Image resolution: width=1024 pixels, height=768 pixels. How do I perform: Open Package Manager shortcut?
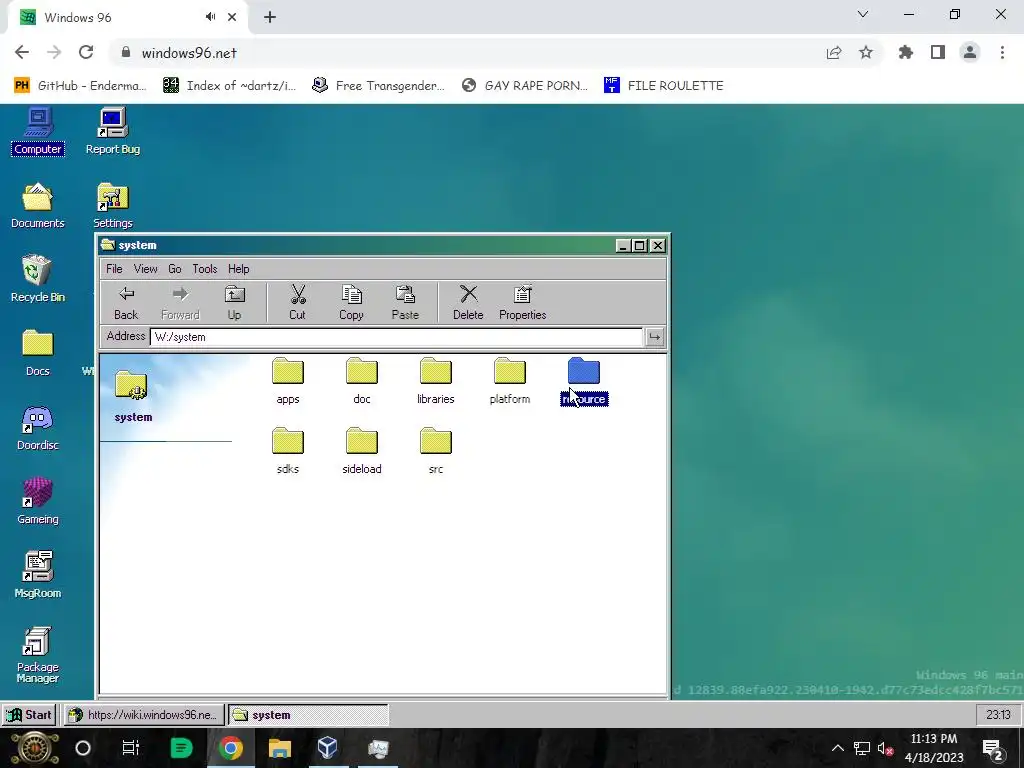pos(38,655)
